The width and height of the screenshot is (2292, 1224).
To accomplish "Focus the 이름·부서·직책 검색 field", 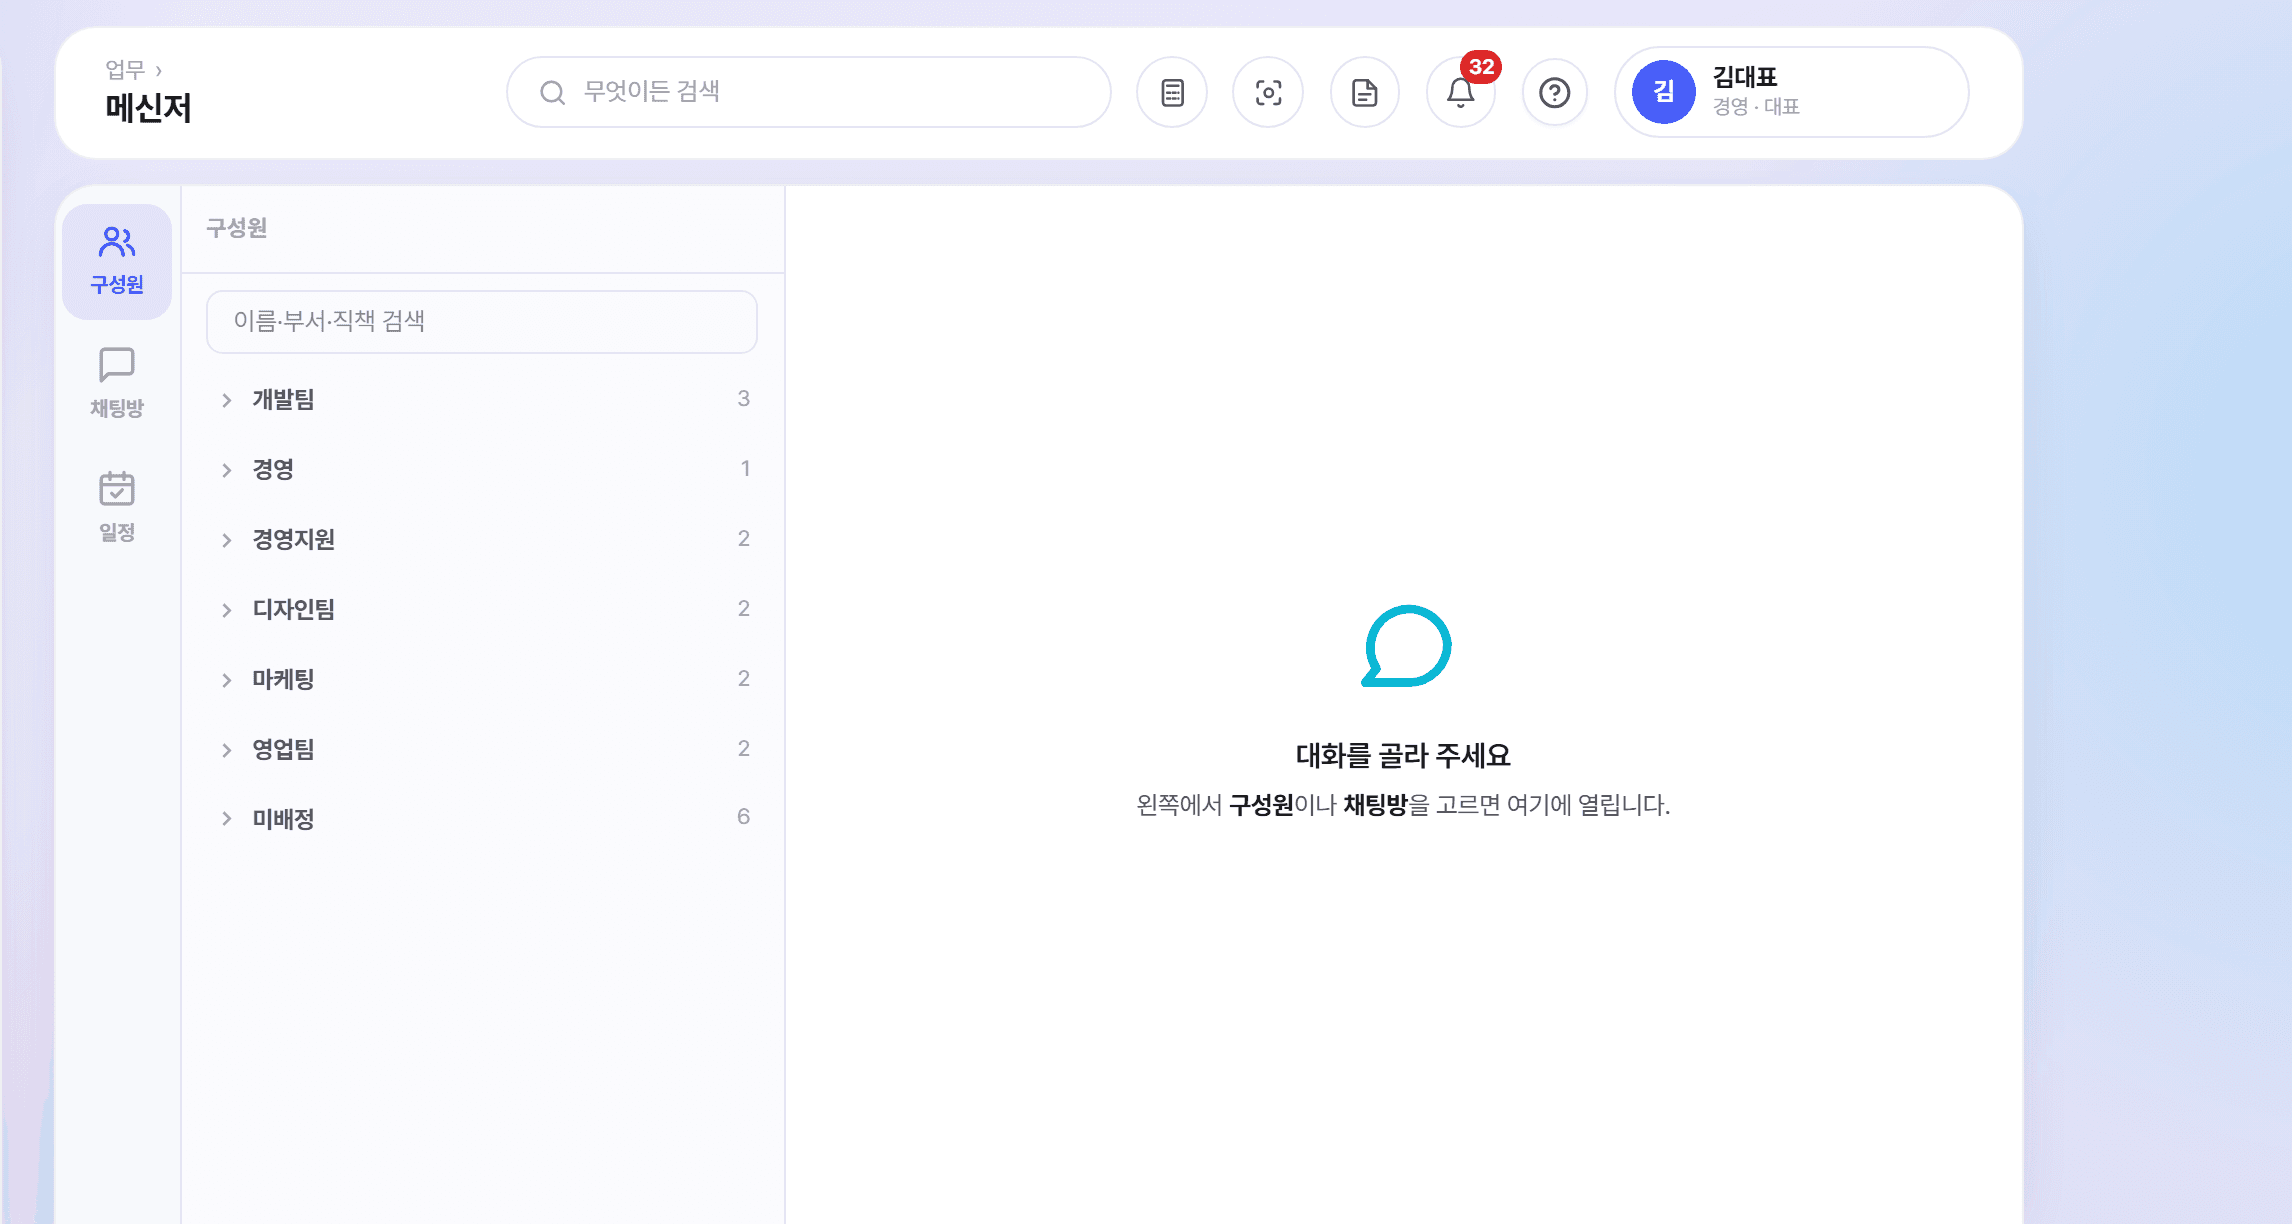I will (x=482, y=321).
